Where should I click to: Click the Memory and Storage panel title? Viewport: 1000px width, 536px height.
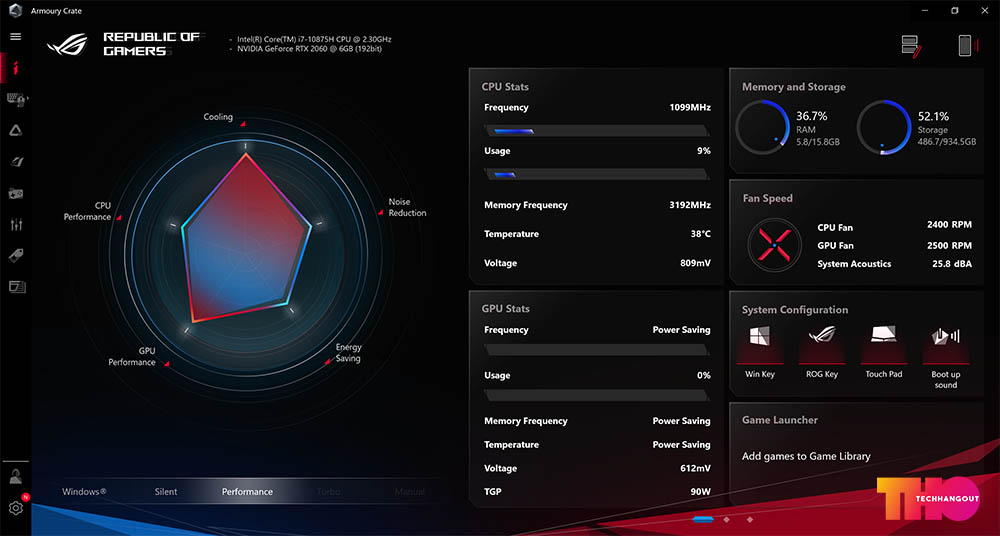click(x=793, y=87)
